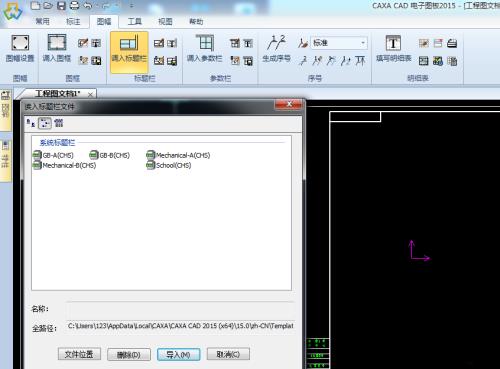Click the 生成序号 generate serial number icon
The width and height of the screenshot is (500, 369).
[x=276, y=43]
